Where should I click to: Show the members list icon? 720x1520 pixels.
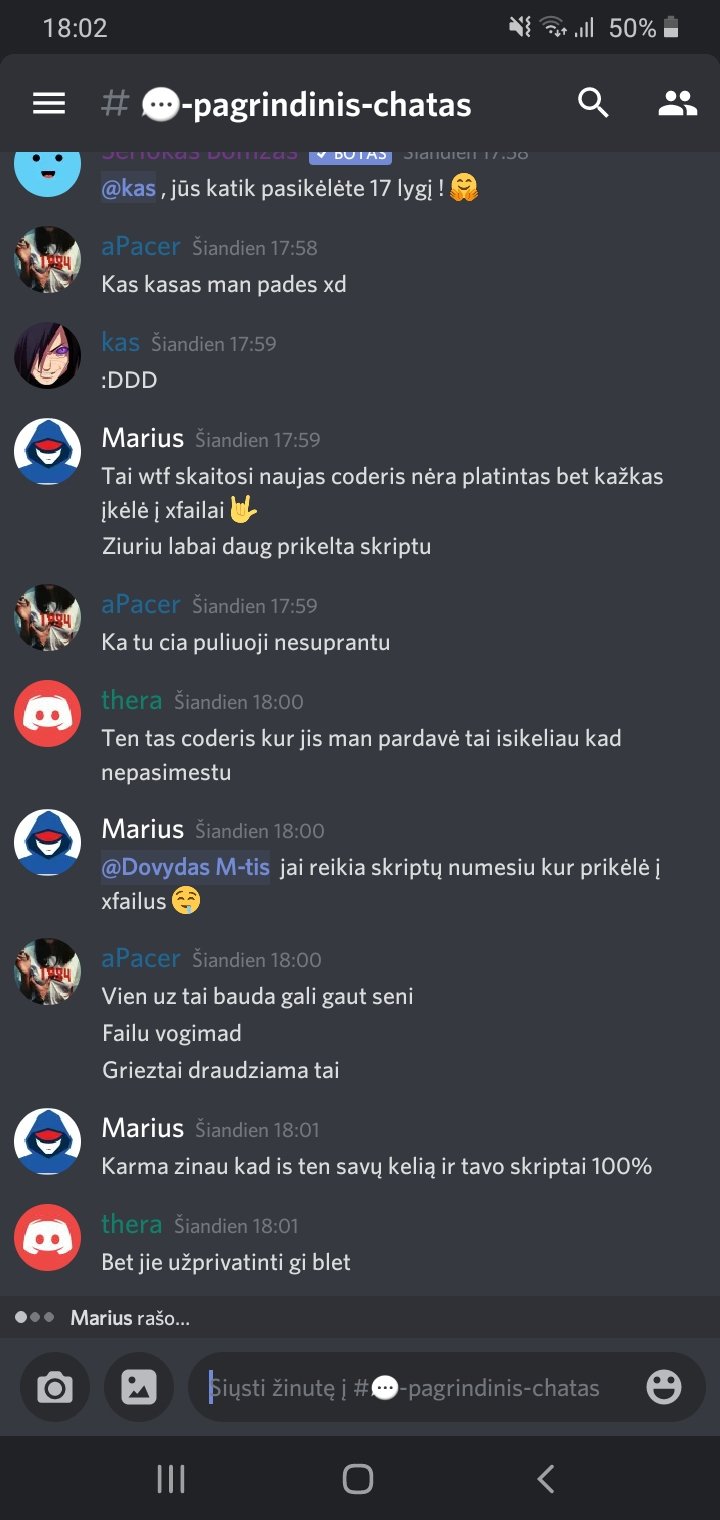677,103
